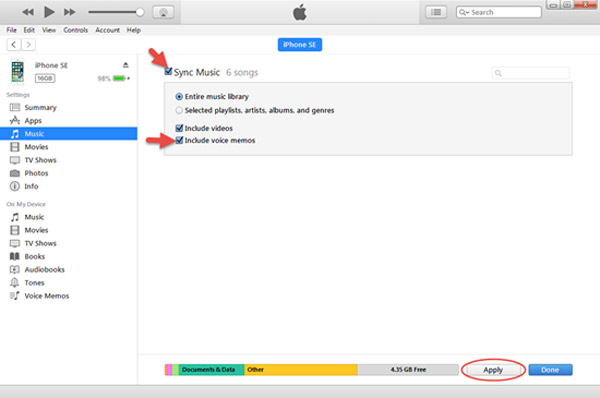Viewport: 600px width, 398px height.
Task: Click the 16GB capacity badge
Action: [45, 78]
